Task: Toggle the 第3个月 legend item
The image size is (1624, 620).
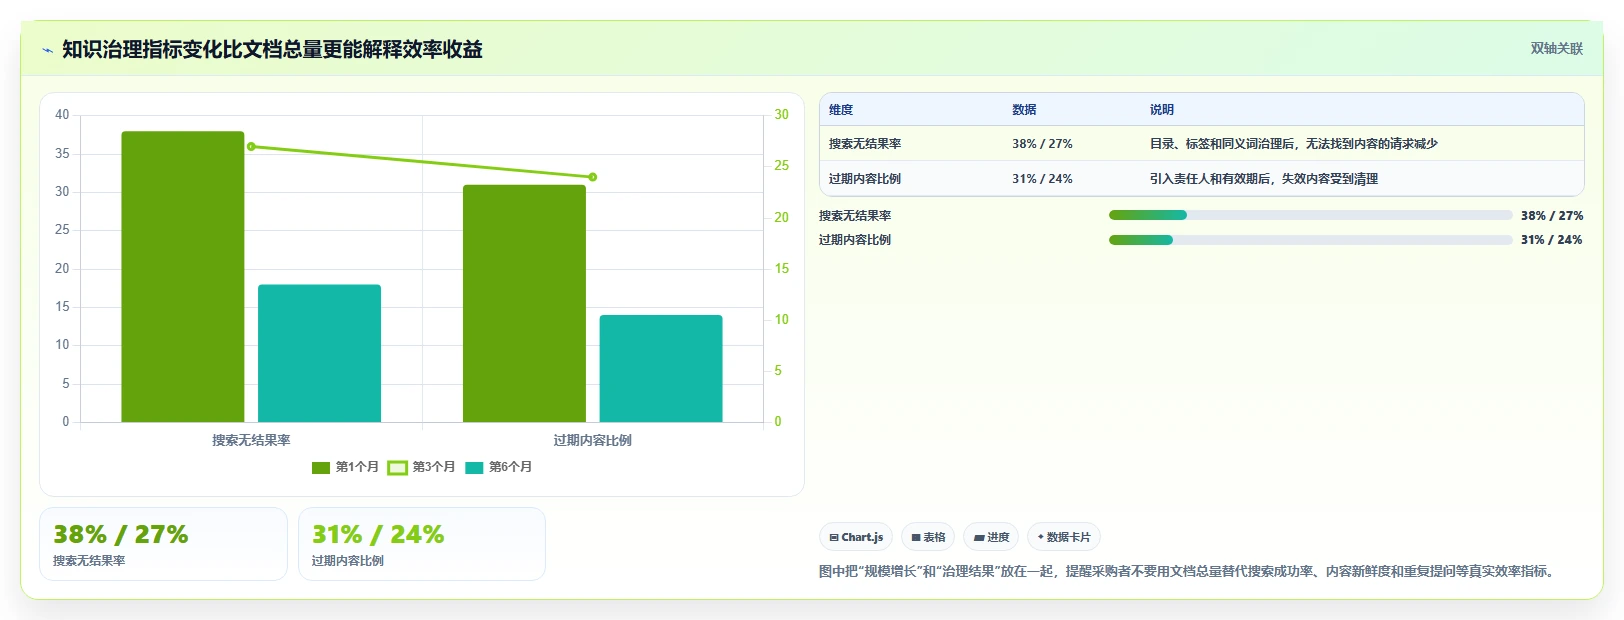Action: tap(421, 467)
